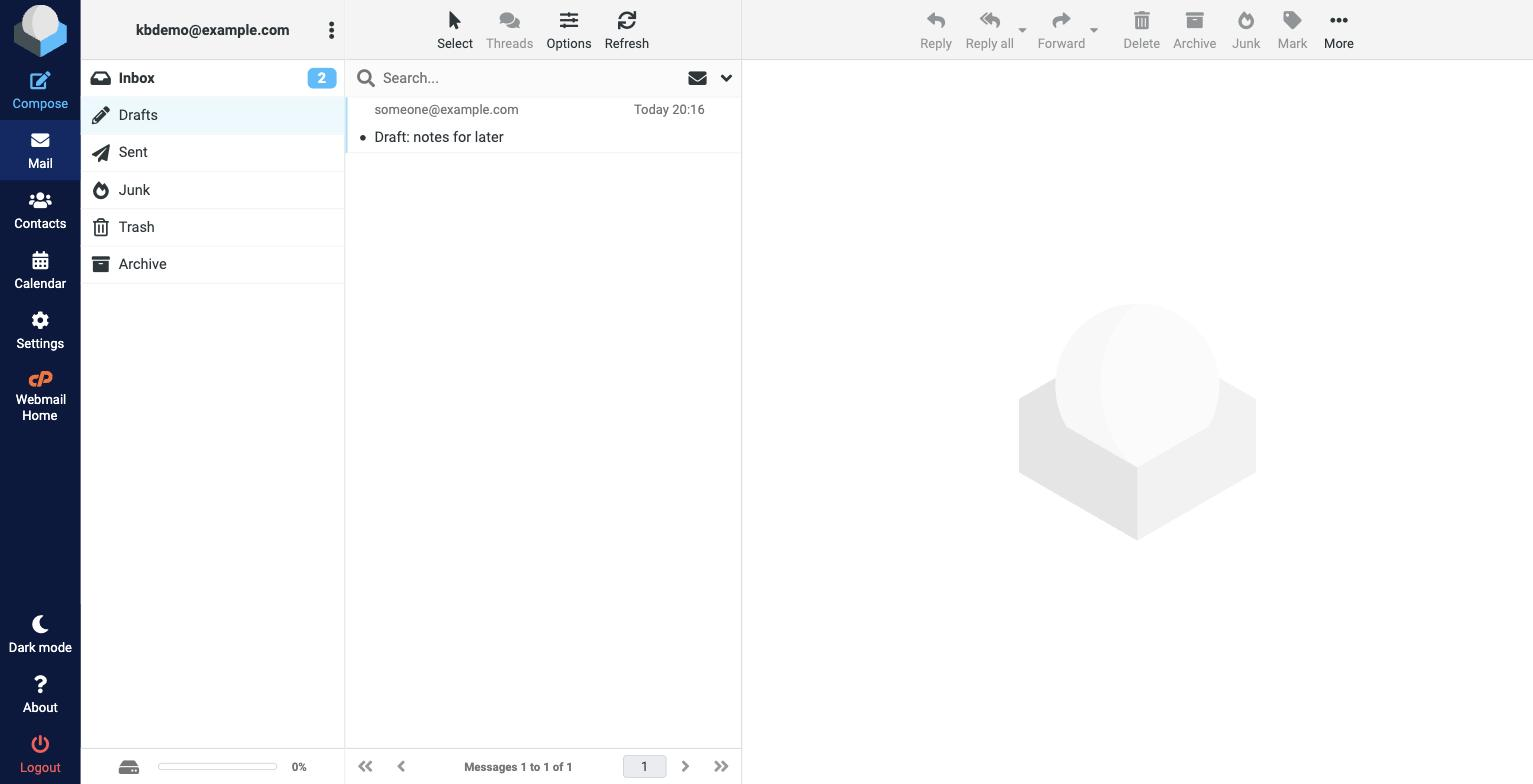Click the Delete toolbar button
Viewport: 1533px width, 784px height.
pos(1141,30)
